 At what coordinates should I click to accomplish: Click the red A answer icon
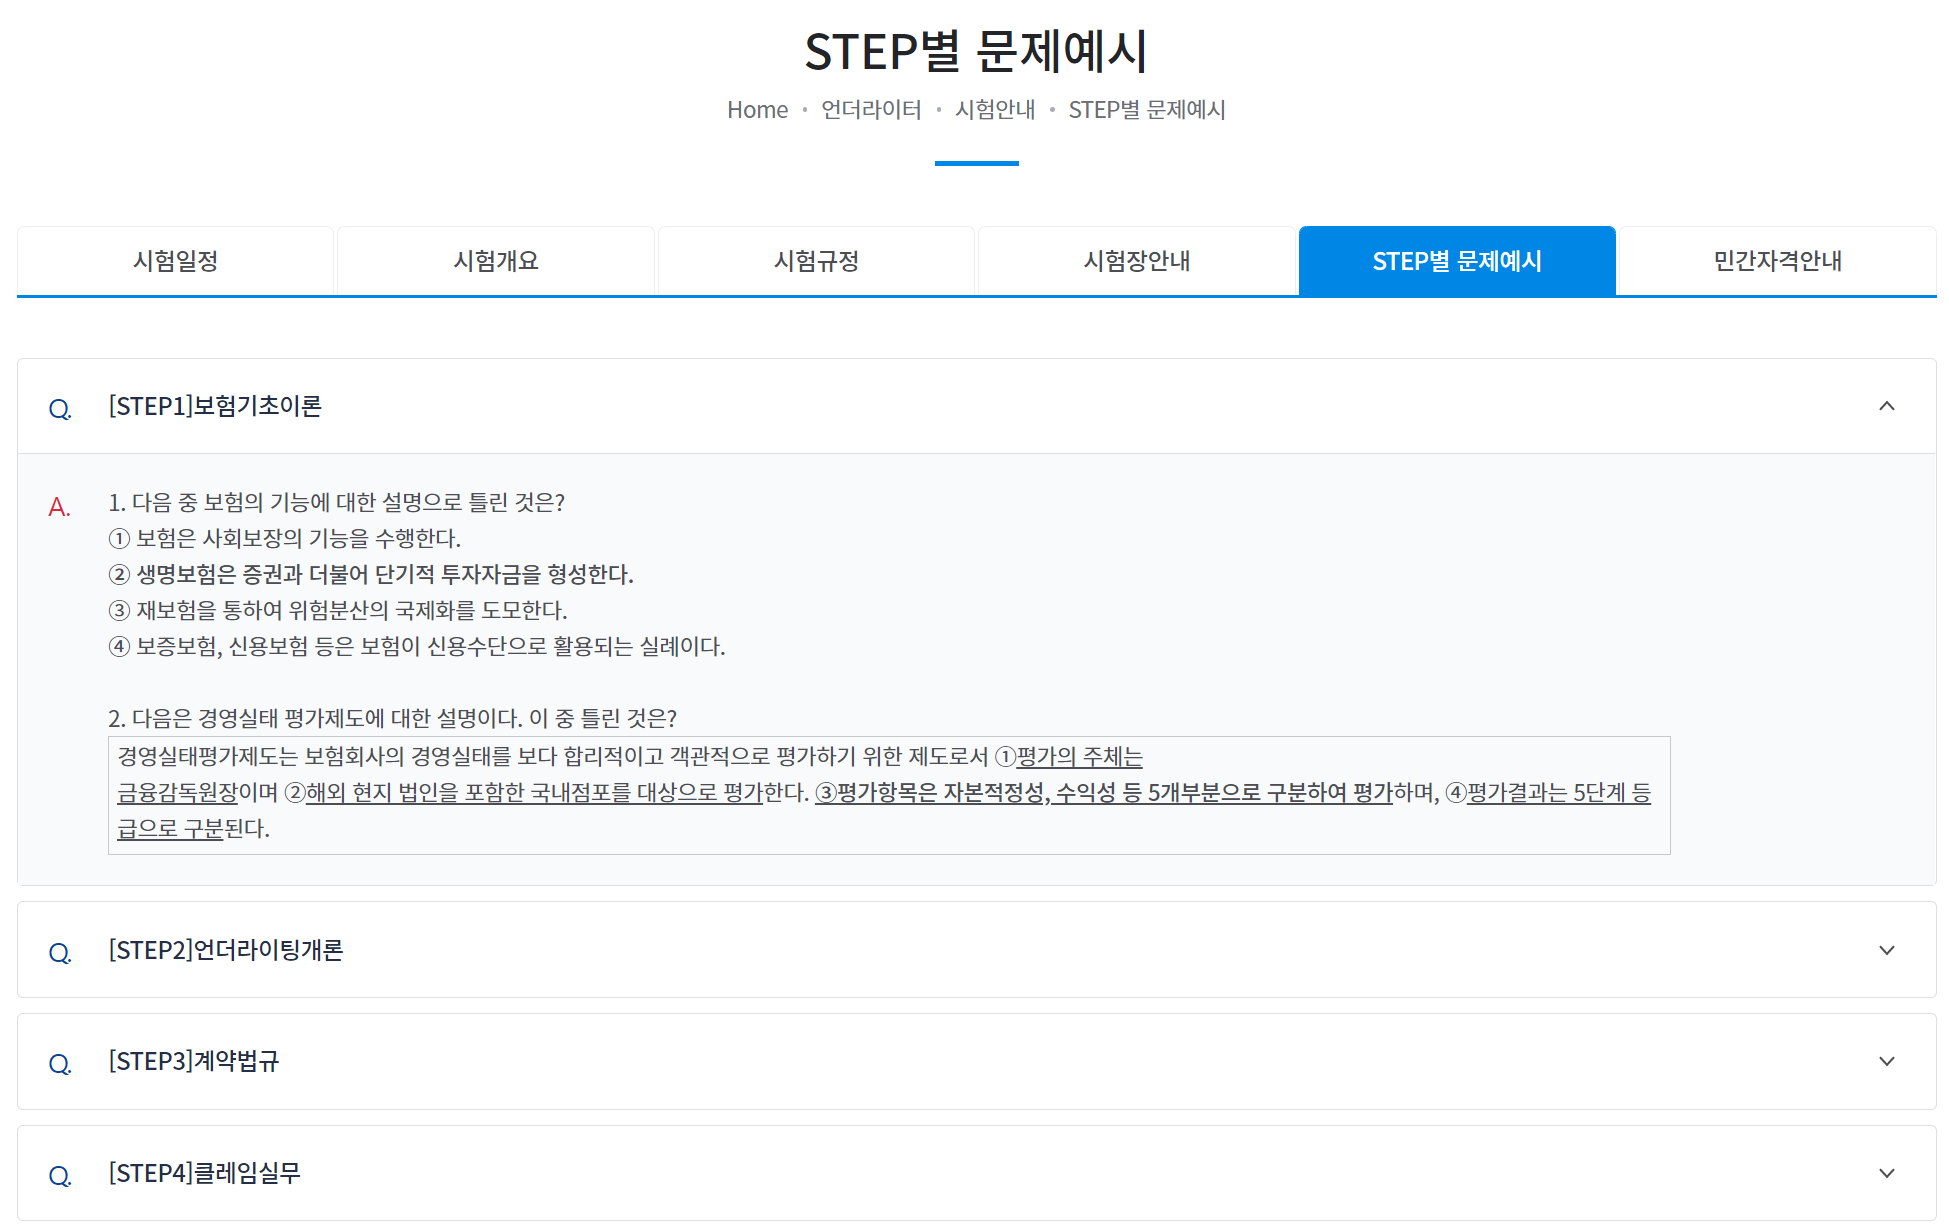pos(59,507)
